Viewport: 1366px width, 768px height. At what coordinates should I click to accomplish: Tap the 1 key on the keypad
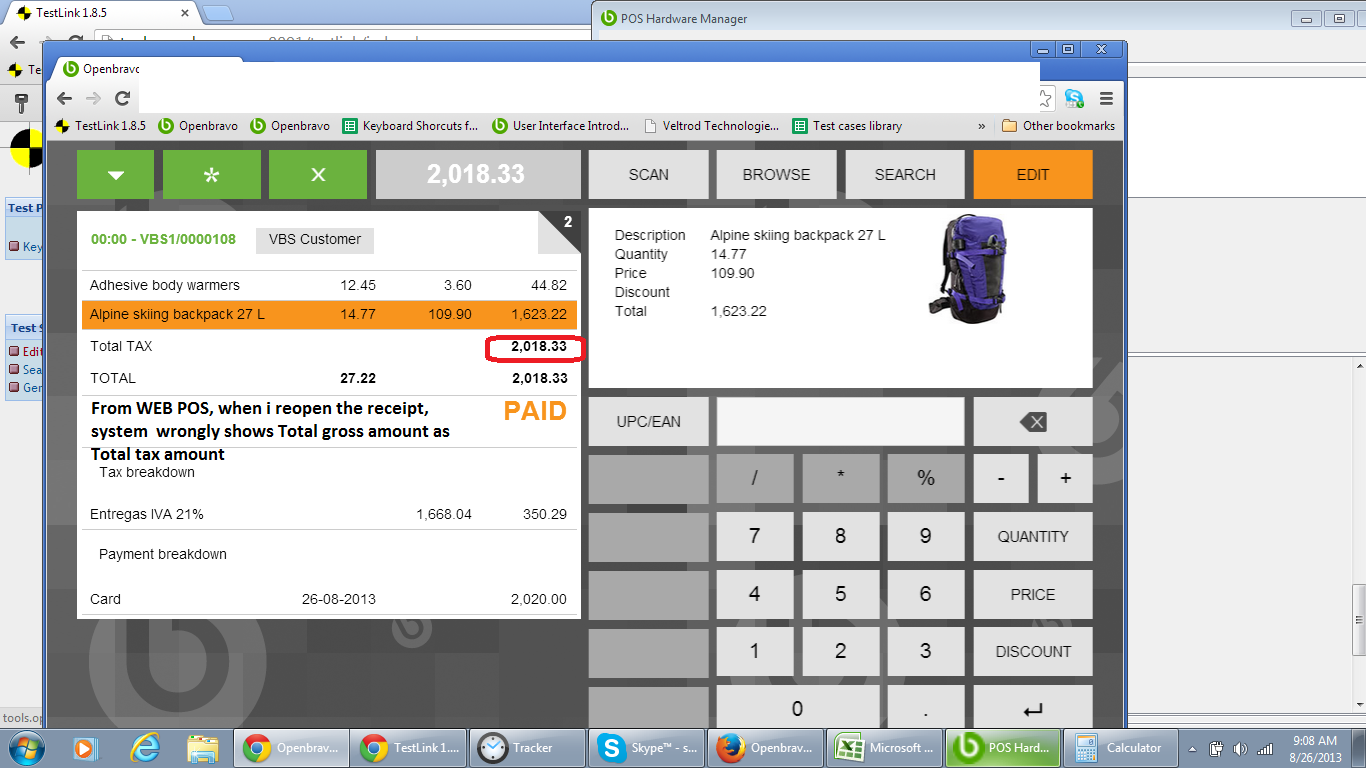pos(754,652)
